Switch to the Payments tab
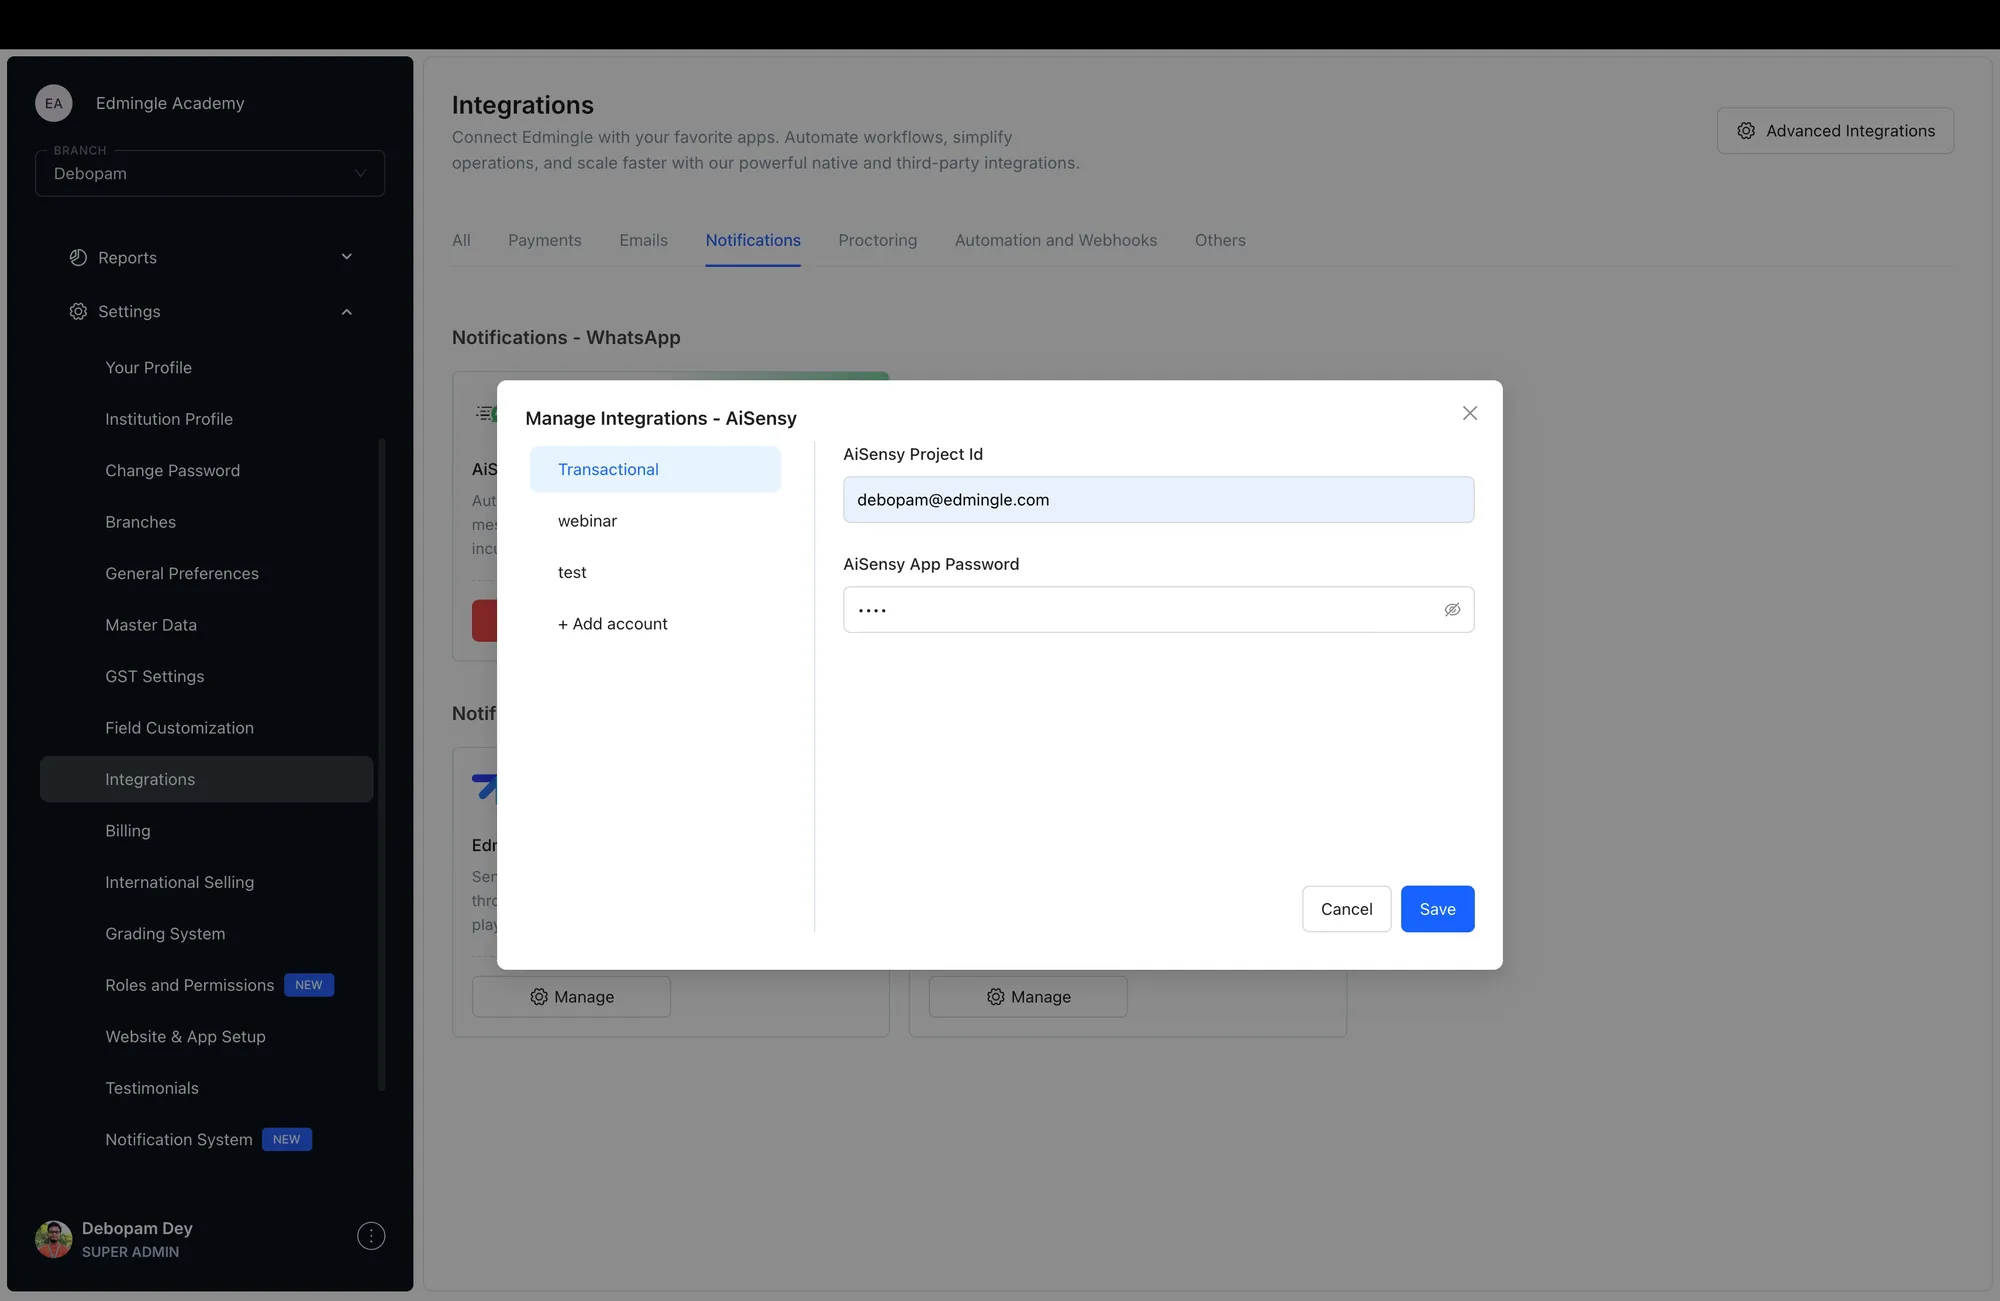The image size is (2000, 1301). tap(545, 240)
